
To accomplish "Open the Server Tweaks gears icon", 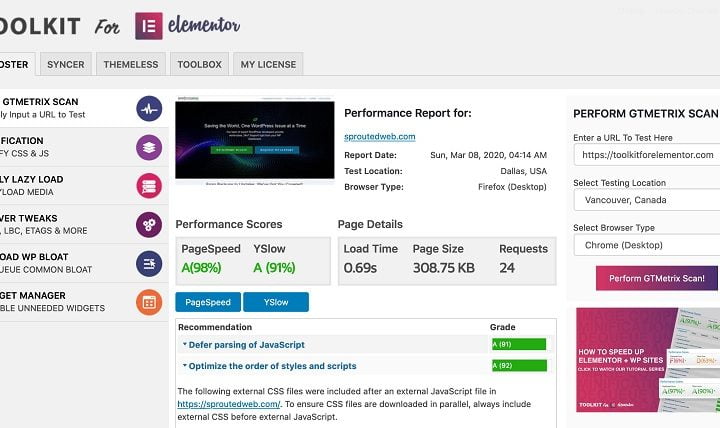I will [149, 225].
